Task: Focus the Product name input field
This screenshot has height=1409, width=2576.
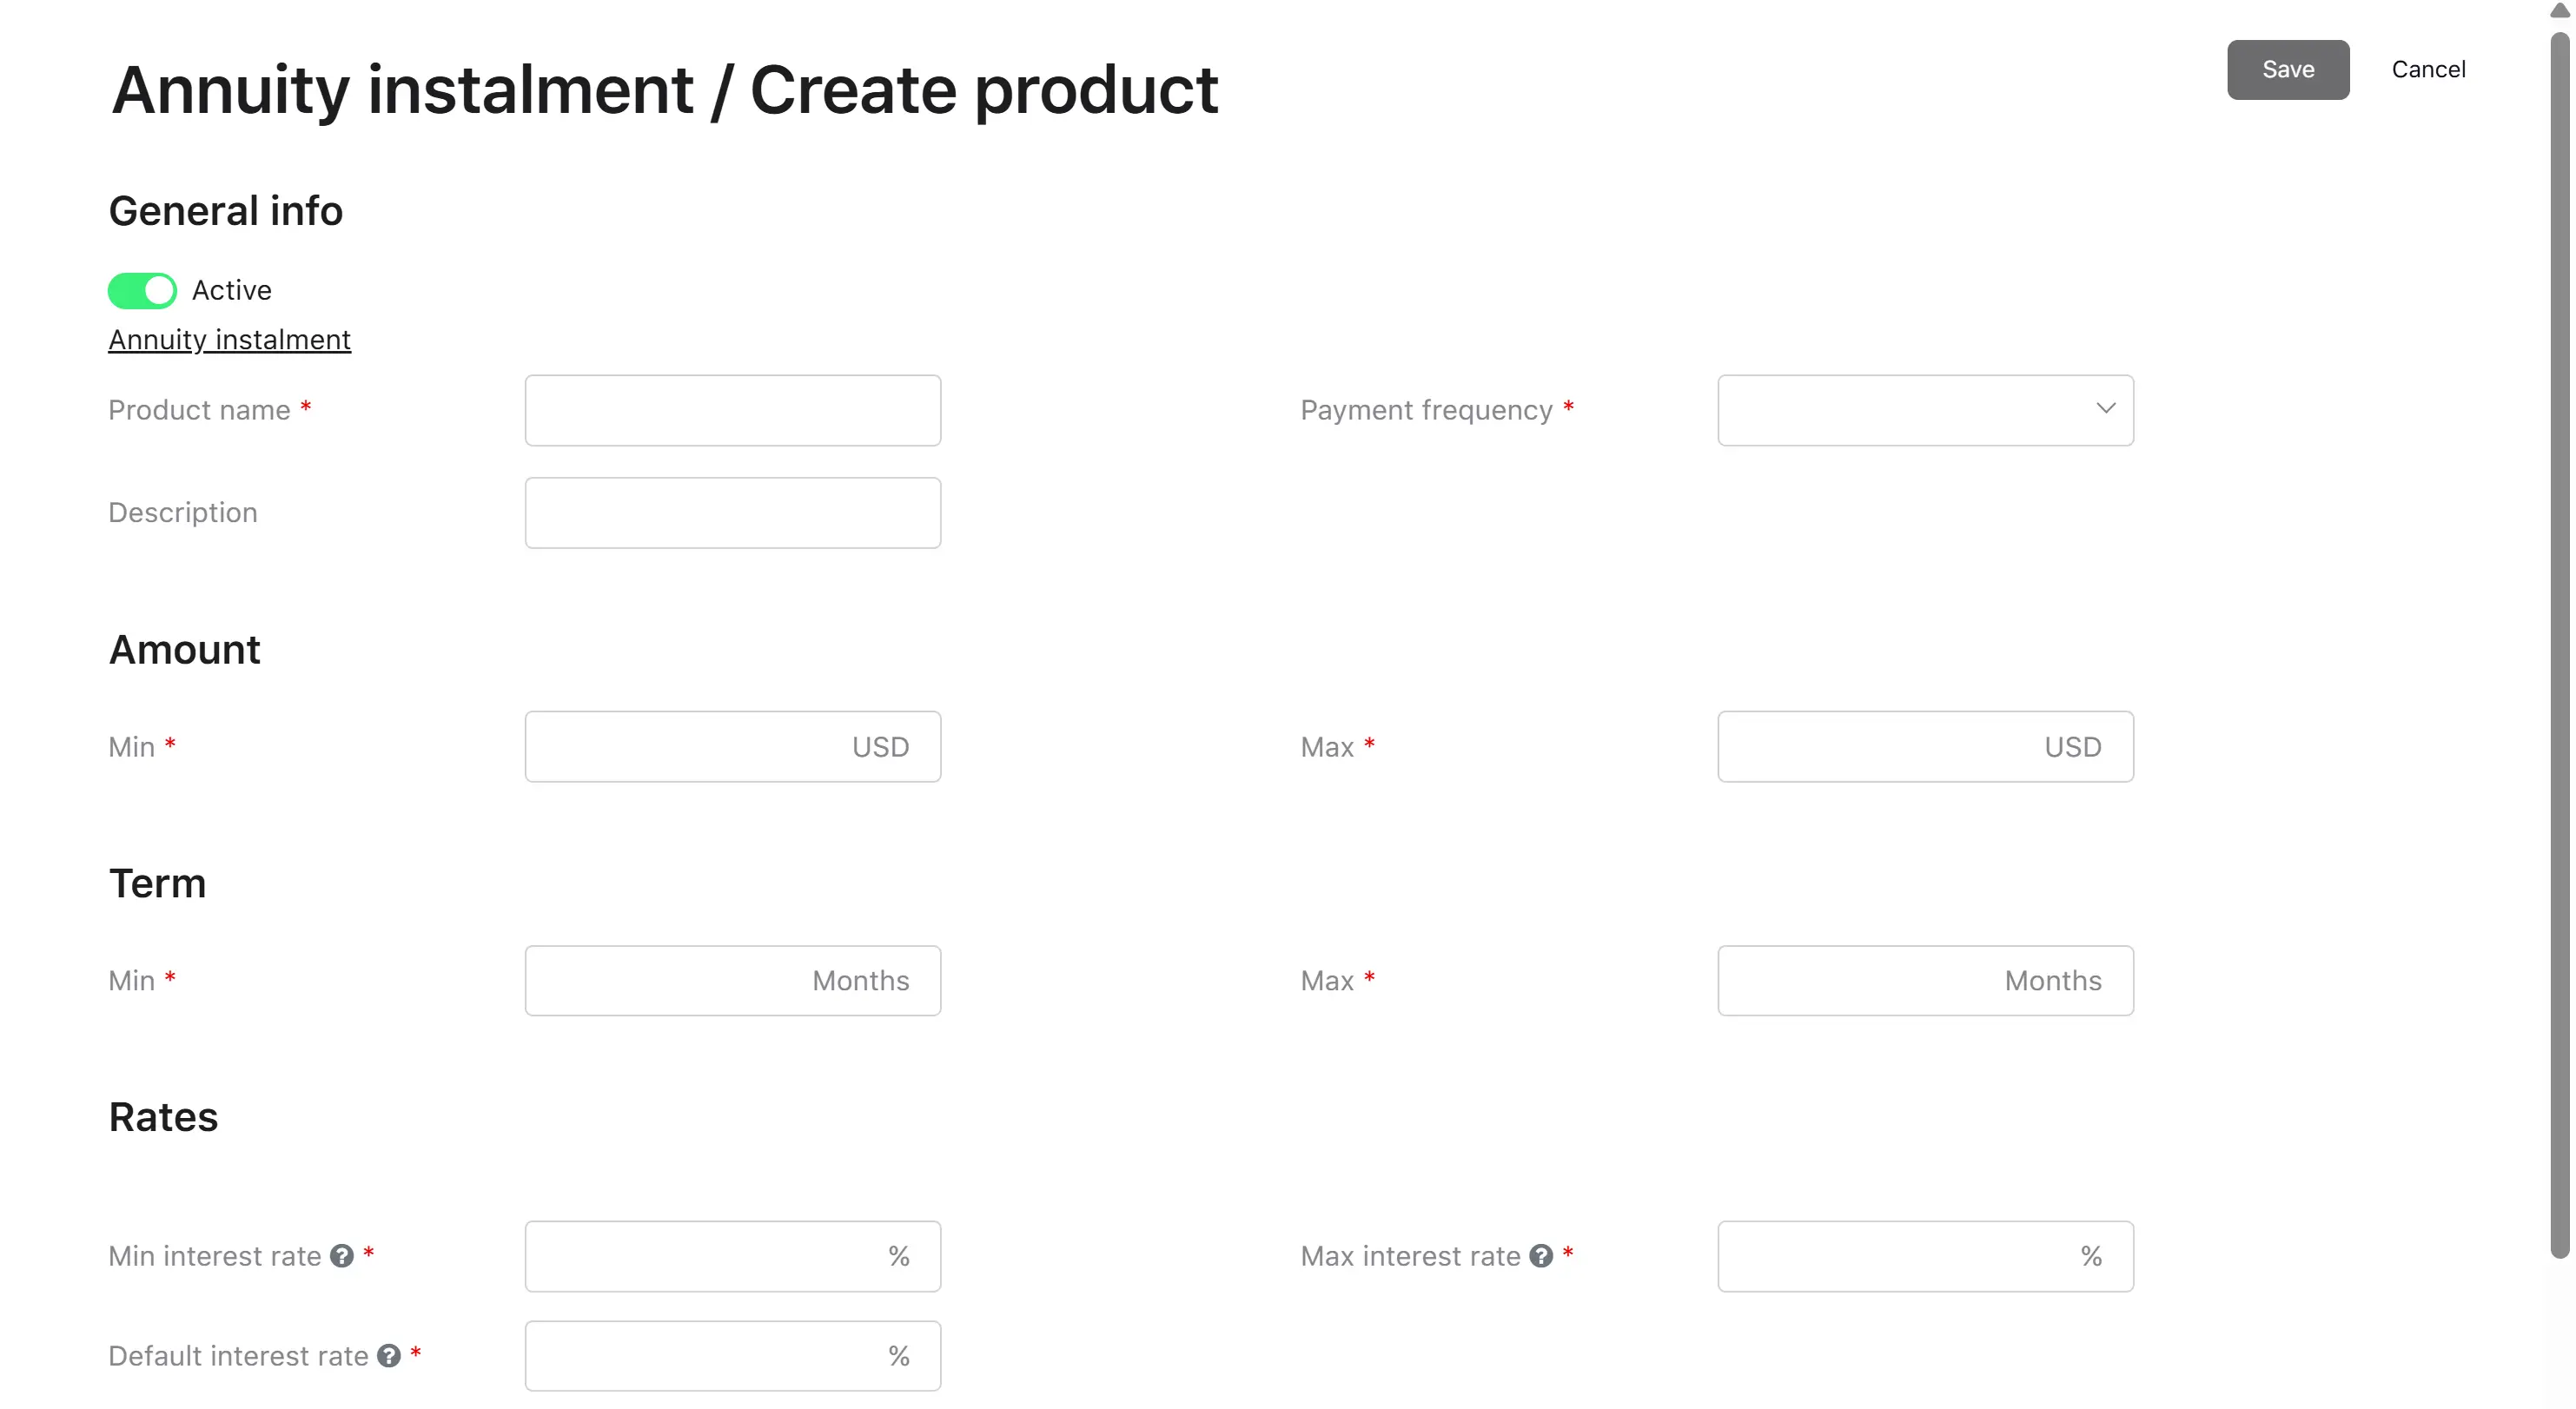Action: (x=733, y=410)
